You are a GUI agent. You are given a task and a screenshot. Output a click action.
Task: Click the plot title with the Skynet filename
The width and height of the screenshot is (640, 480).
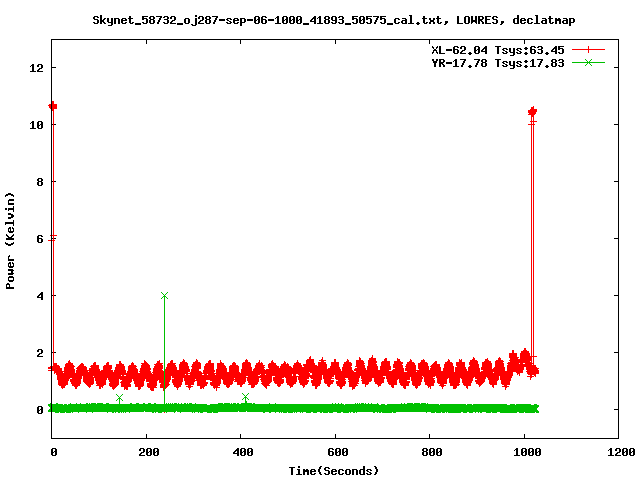pyautogui.click(x=333, y=20)
